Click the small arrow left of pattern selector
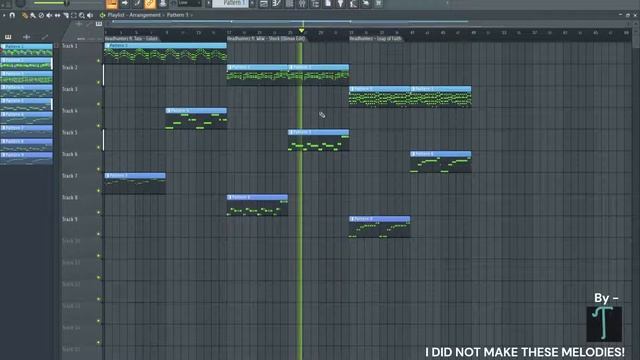 (209, 3)
